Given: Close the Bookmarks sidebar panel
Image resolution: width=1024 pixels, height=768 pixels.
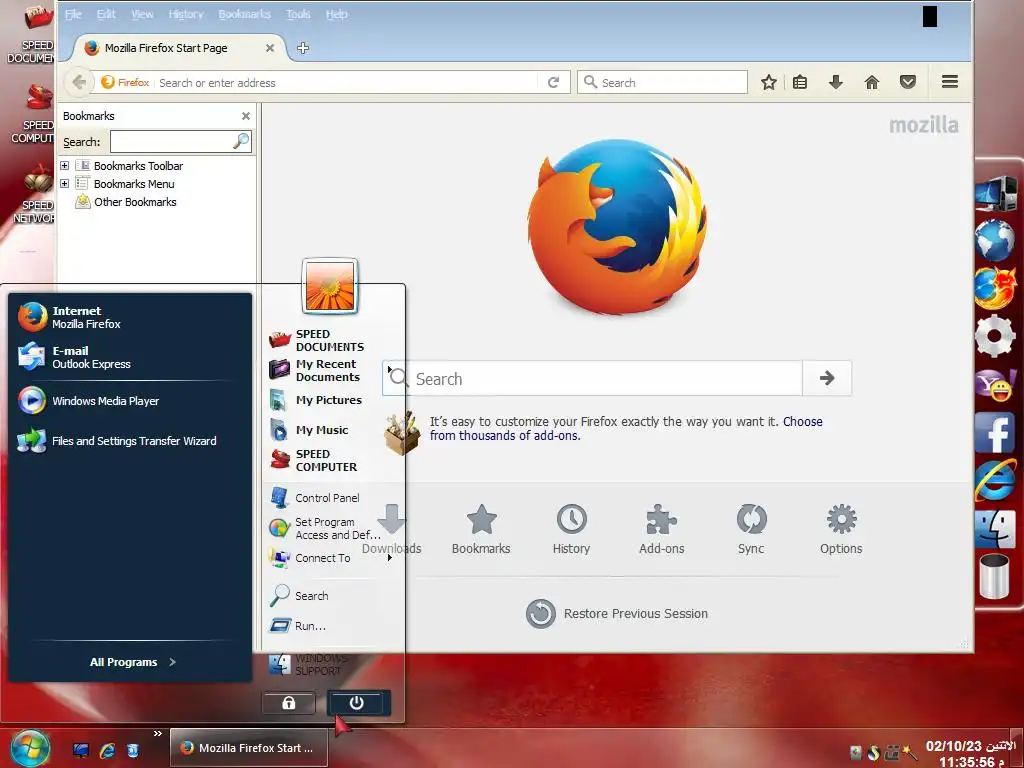Looking at the screenshot, I should coord(246,116).
